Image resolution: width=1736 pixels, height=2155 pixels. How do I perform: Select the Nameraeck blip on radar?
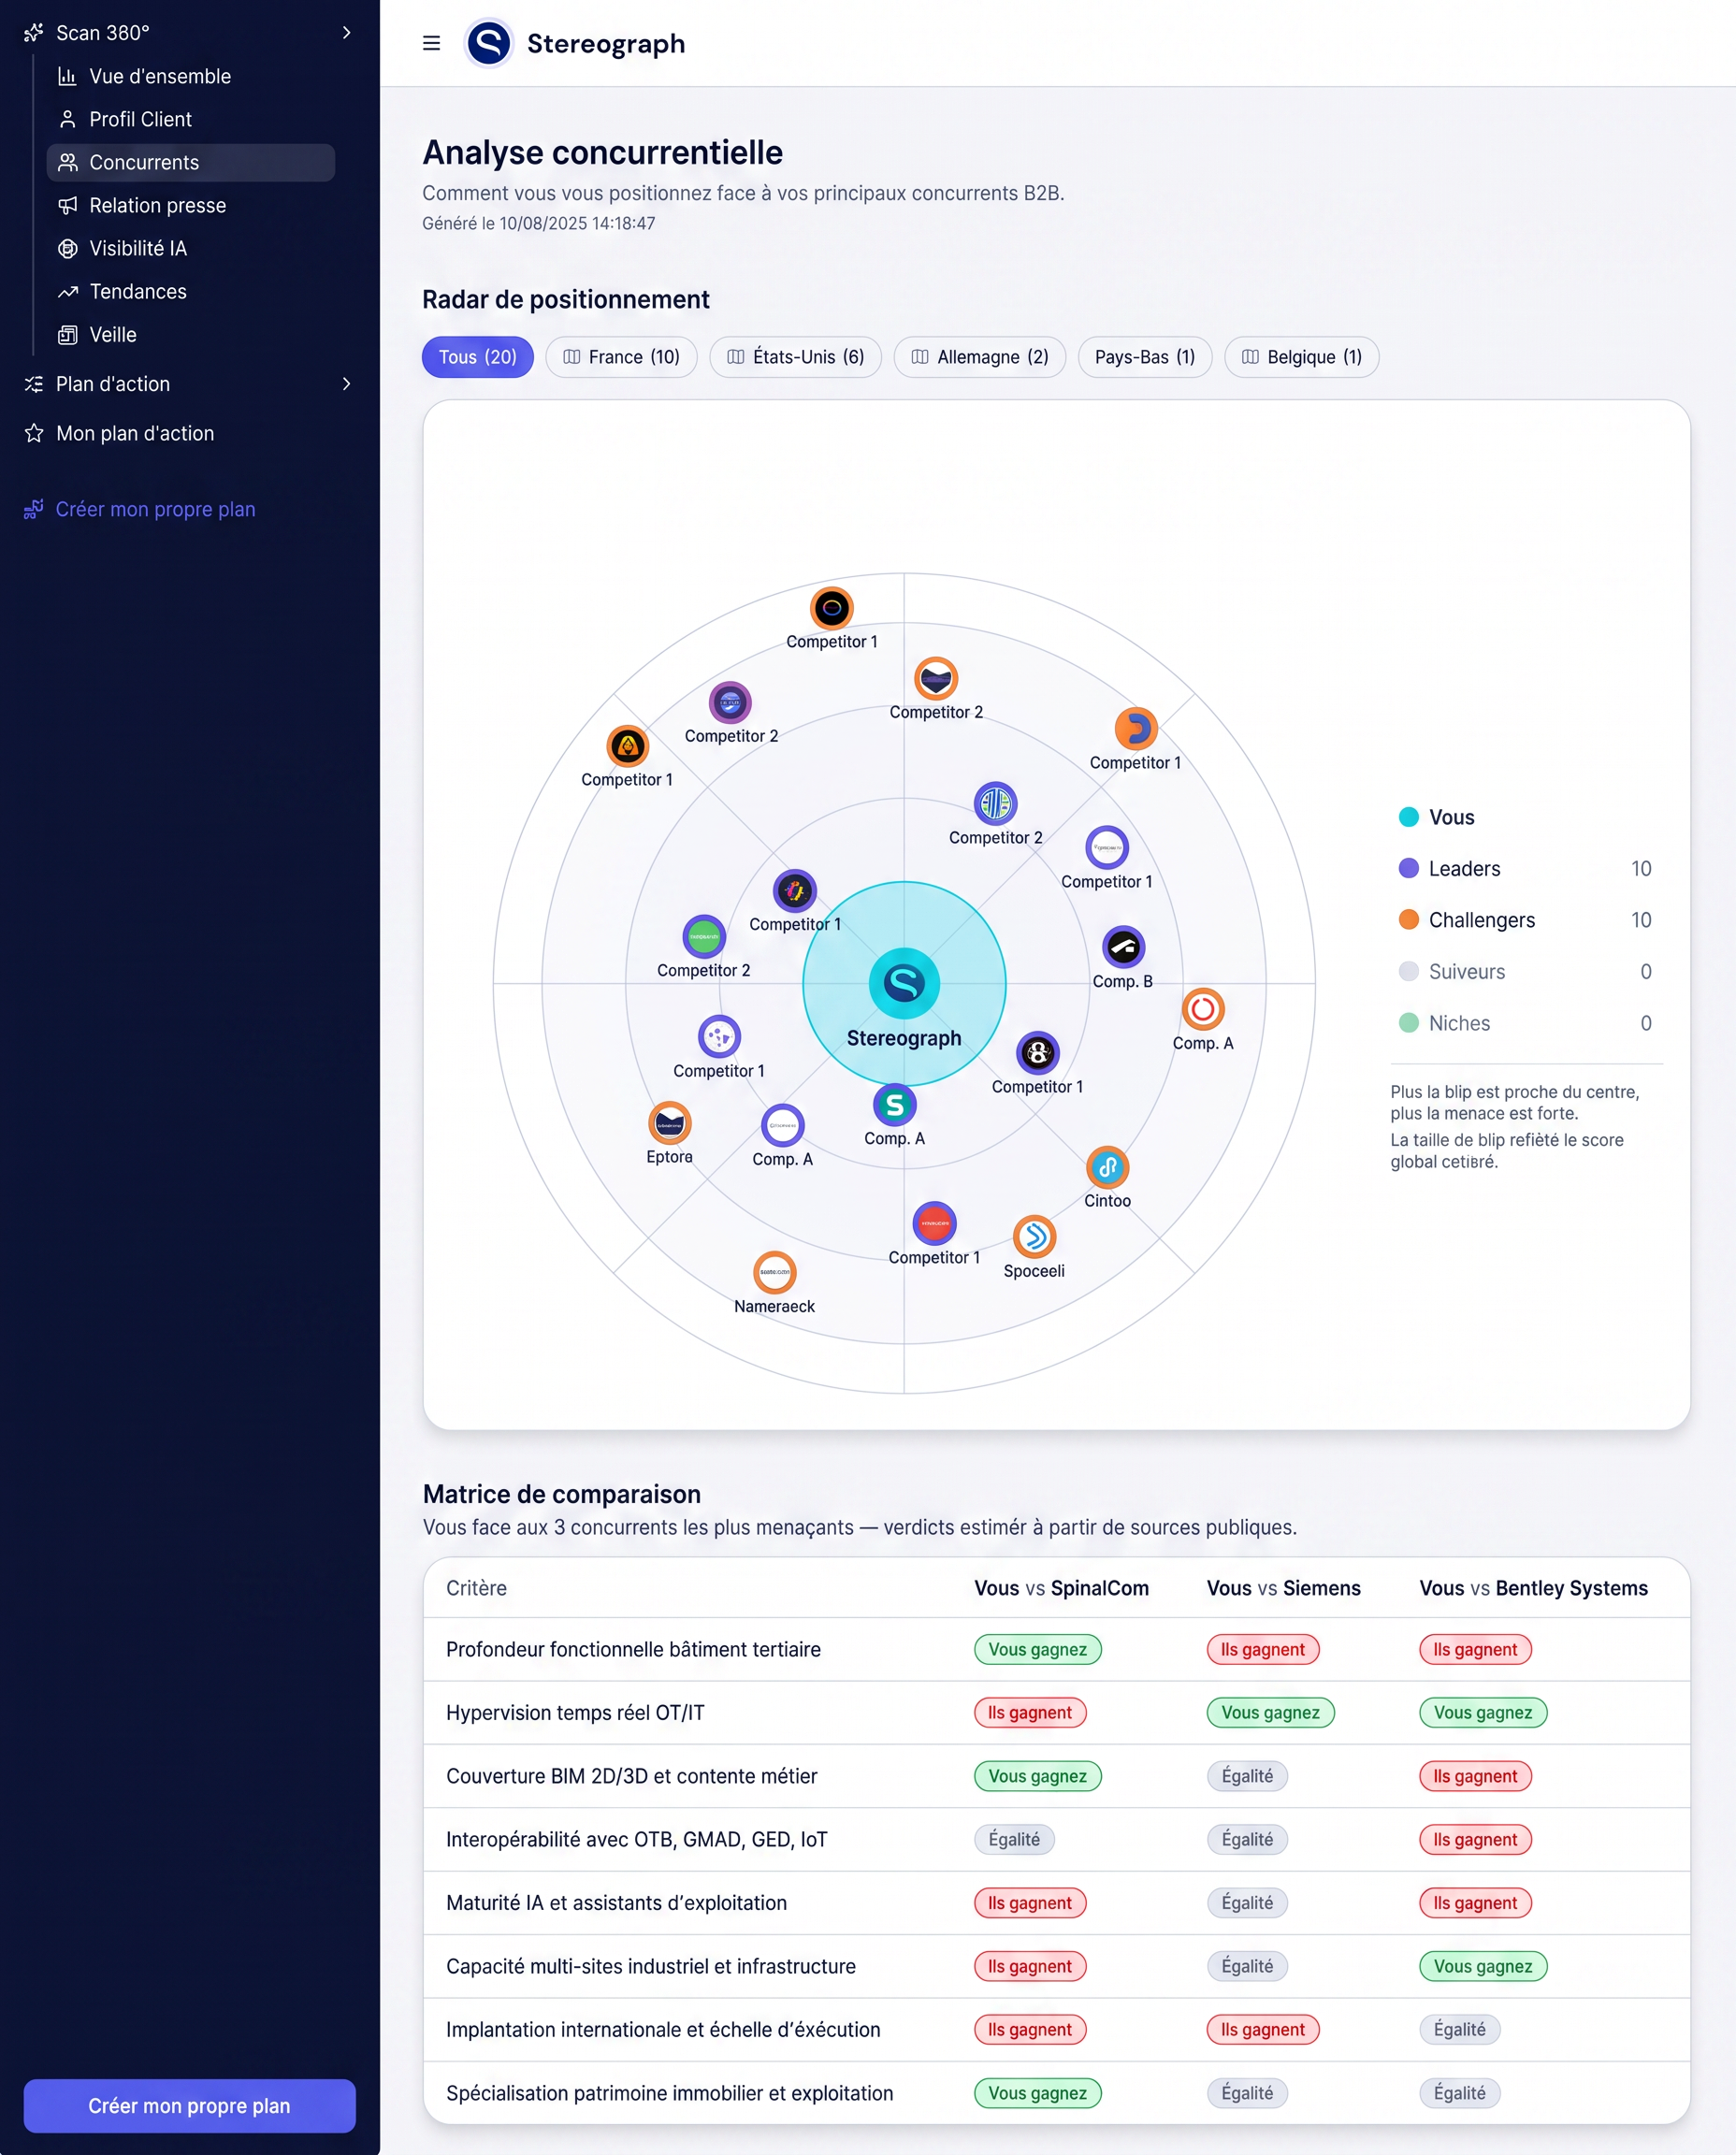click(774, 1272)
